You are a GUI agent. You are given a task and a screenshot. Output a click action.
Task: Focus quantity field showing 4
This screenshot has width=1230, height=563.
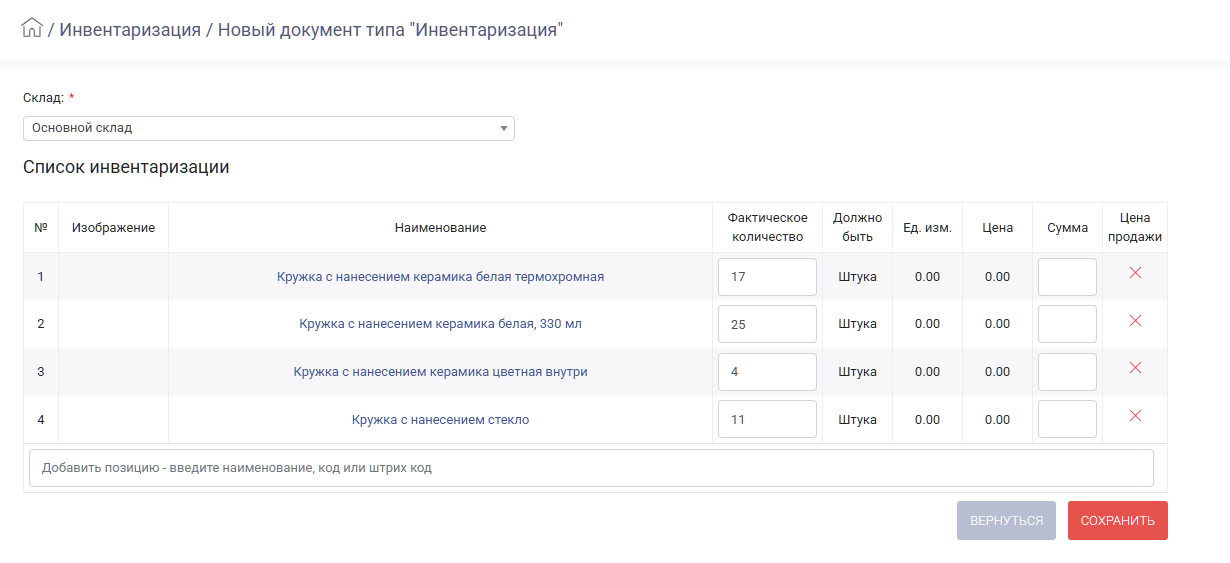pos(767,372)
